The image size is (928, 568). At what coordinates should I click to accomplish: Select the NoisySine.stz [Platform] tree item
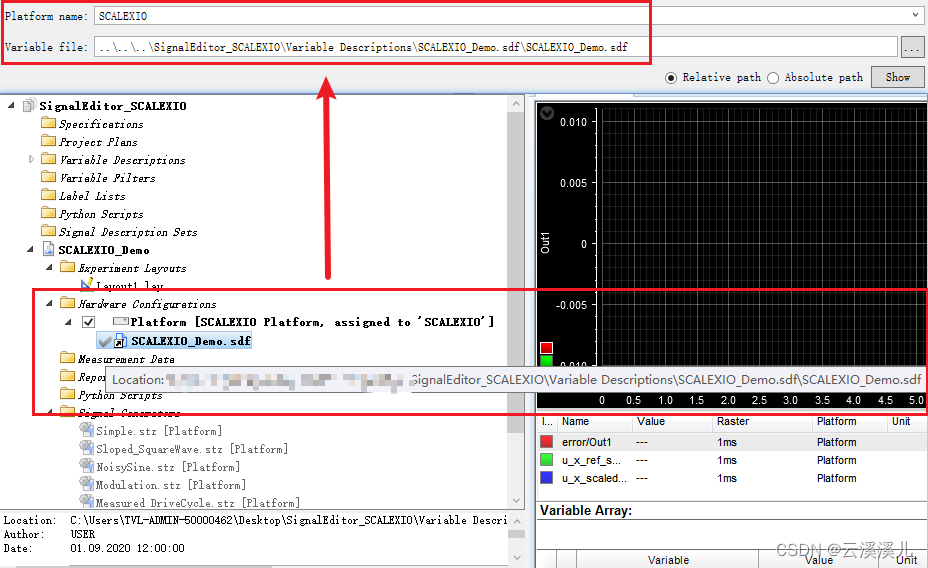[167, 467]
